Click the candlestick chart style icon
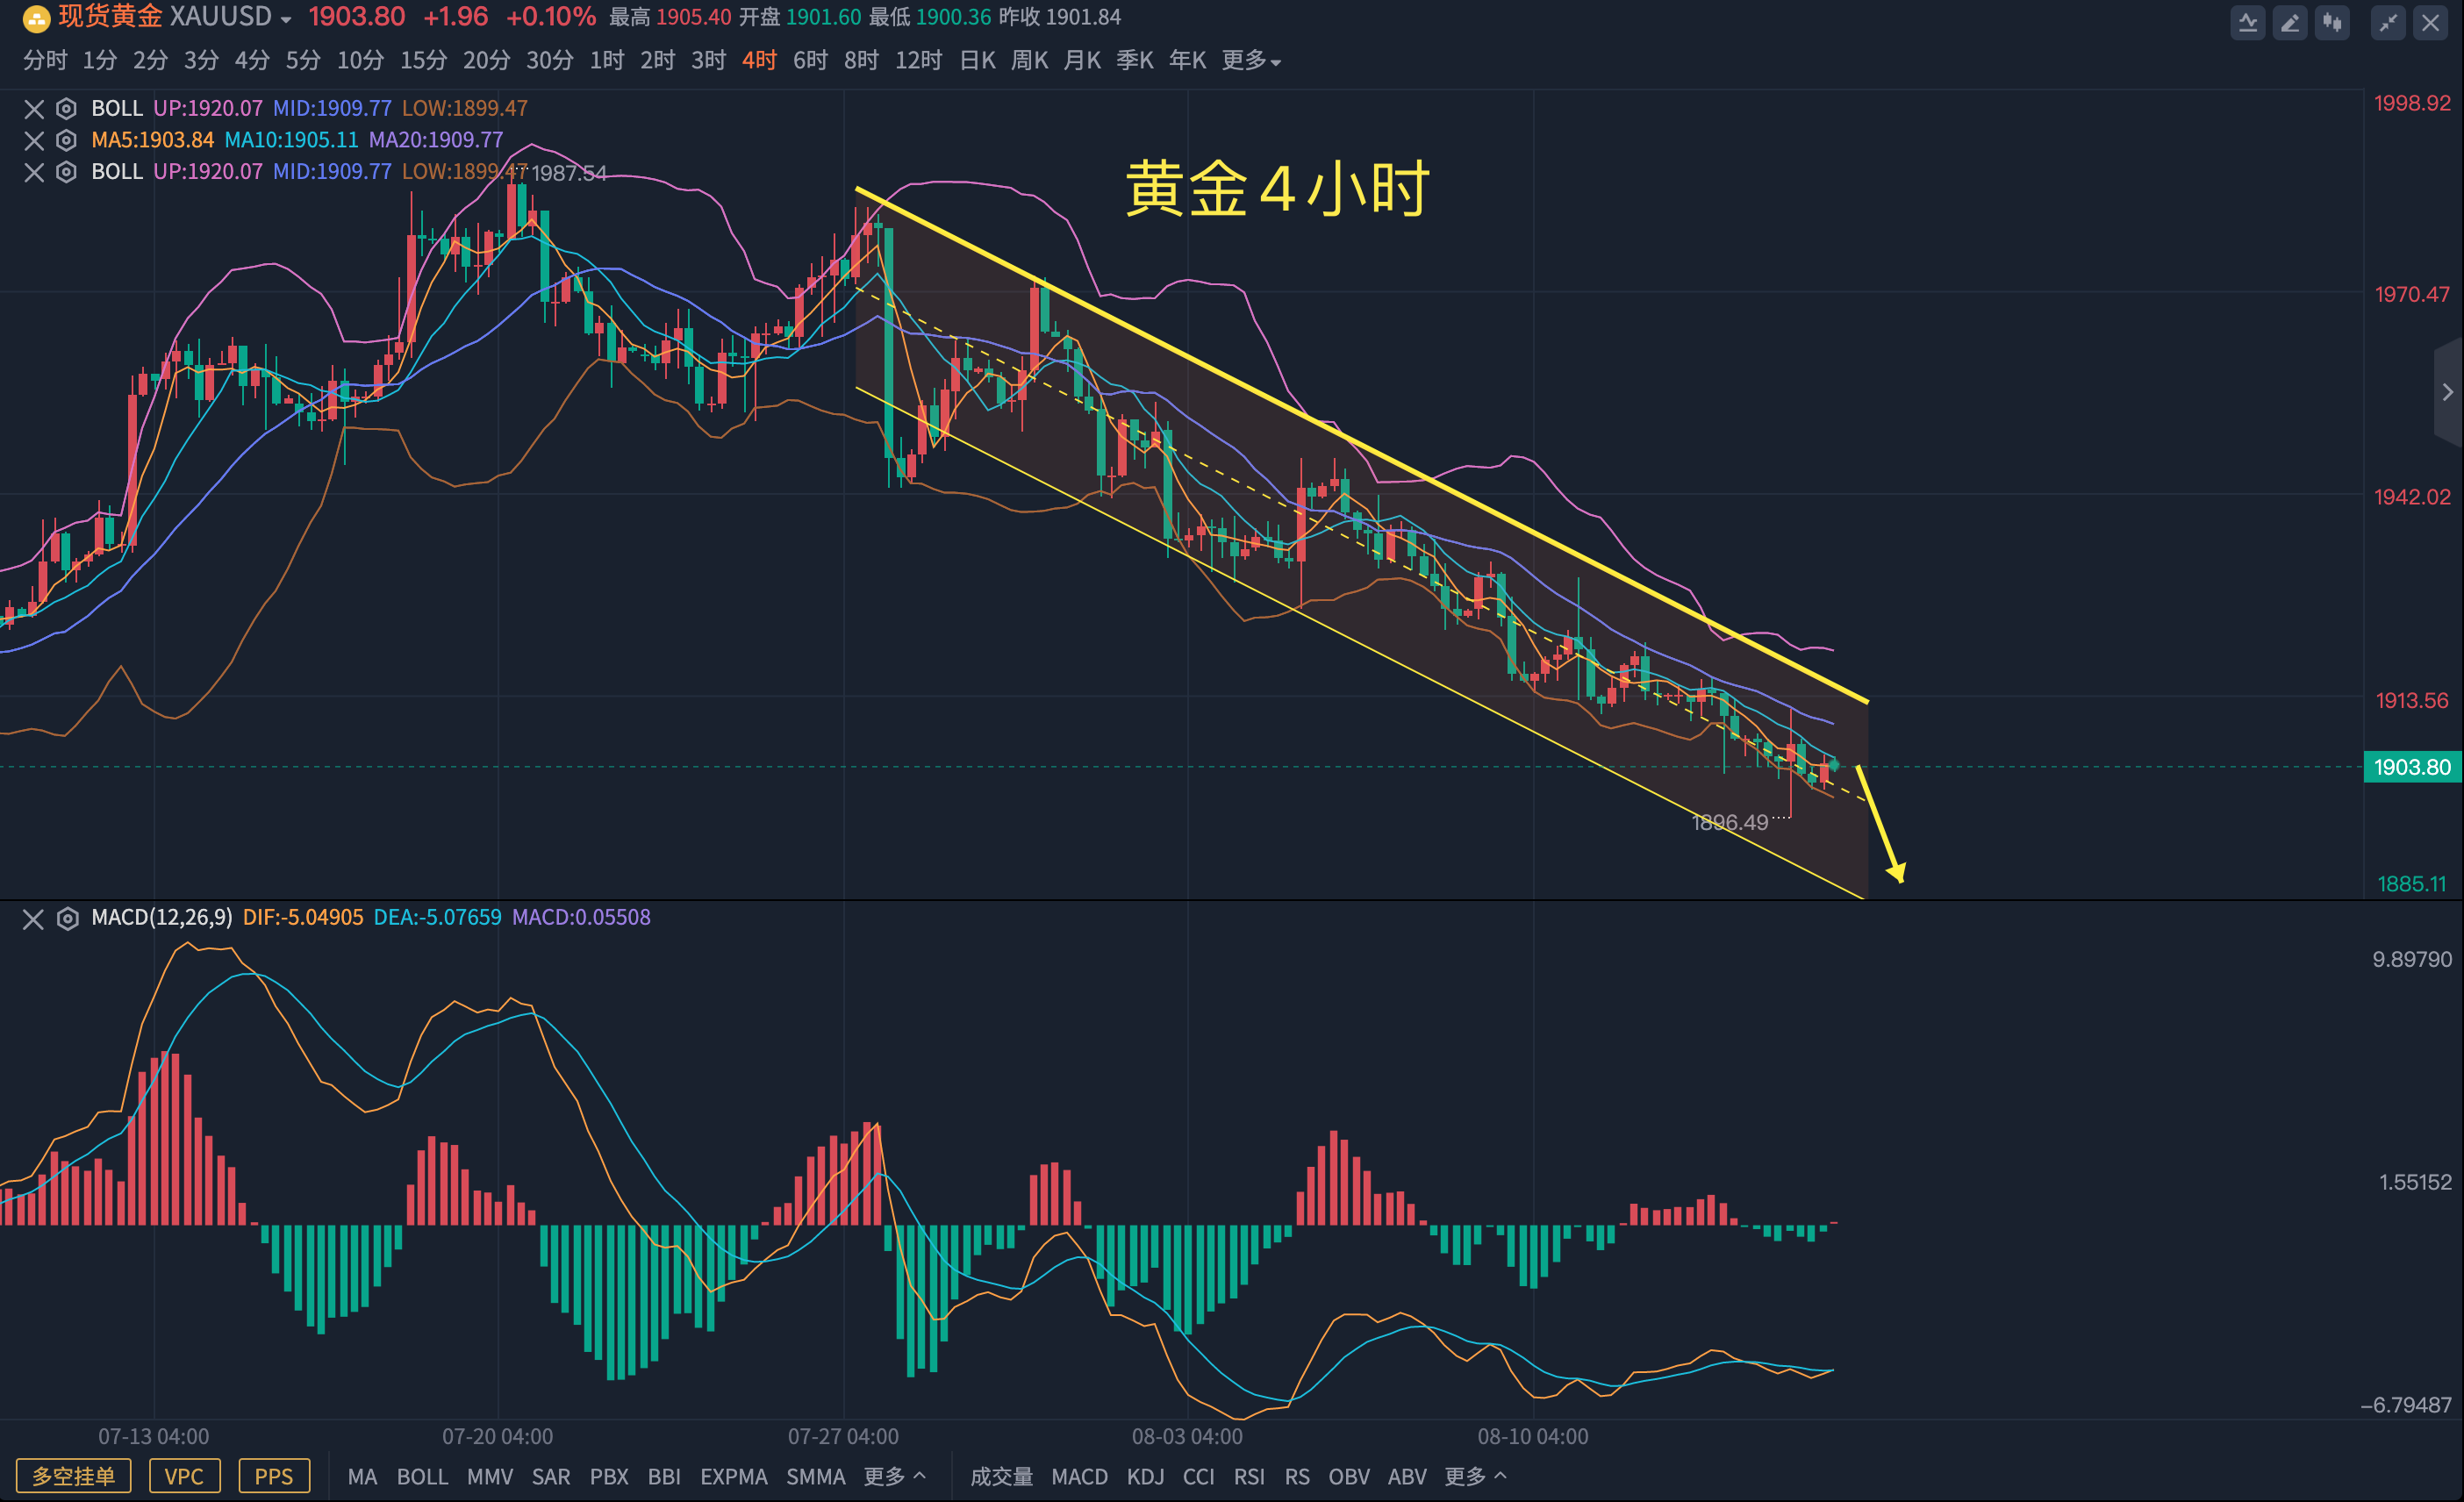2464x1502 pixels. click(x=2332, y=22)
